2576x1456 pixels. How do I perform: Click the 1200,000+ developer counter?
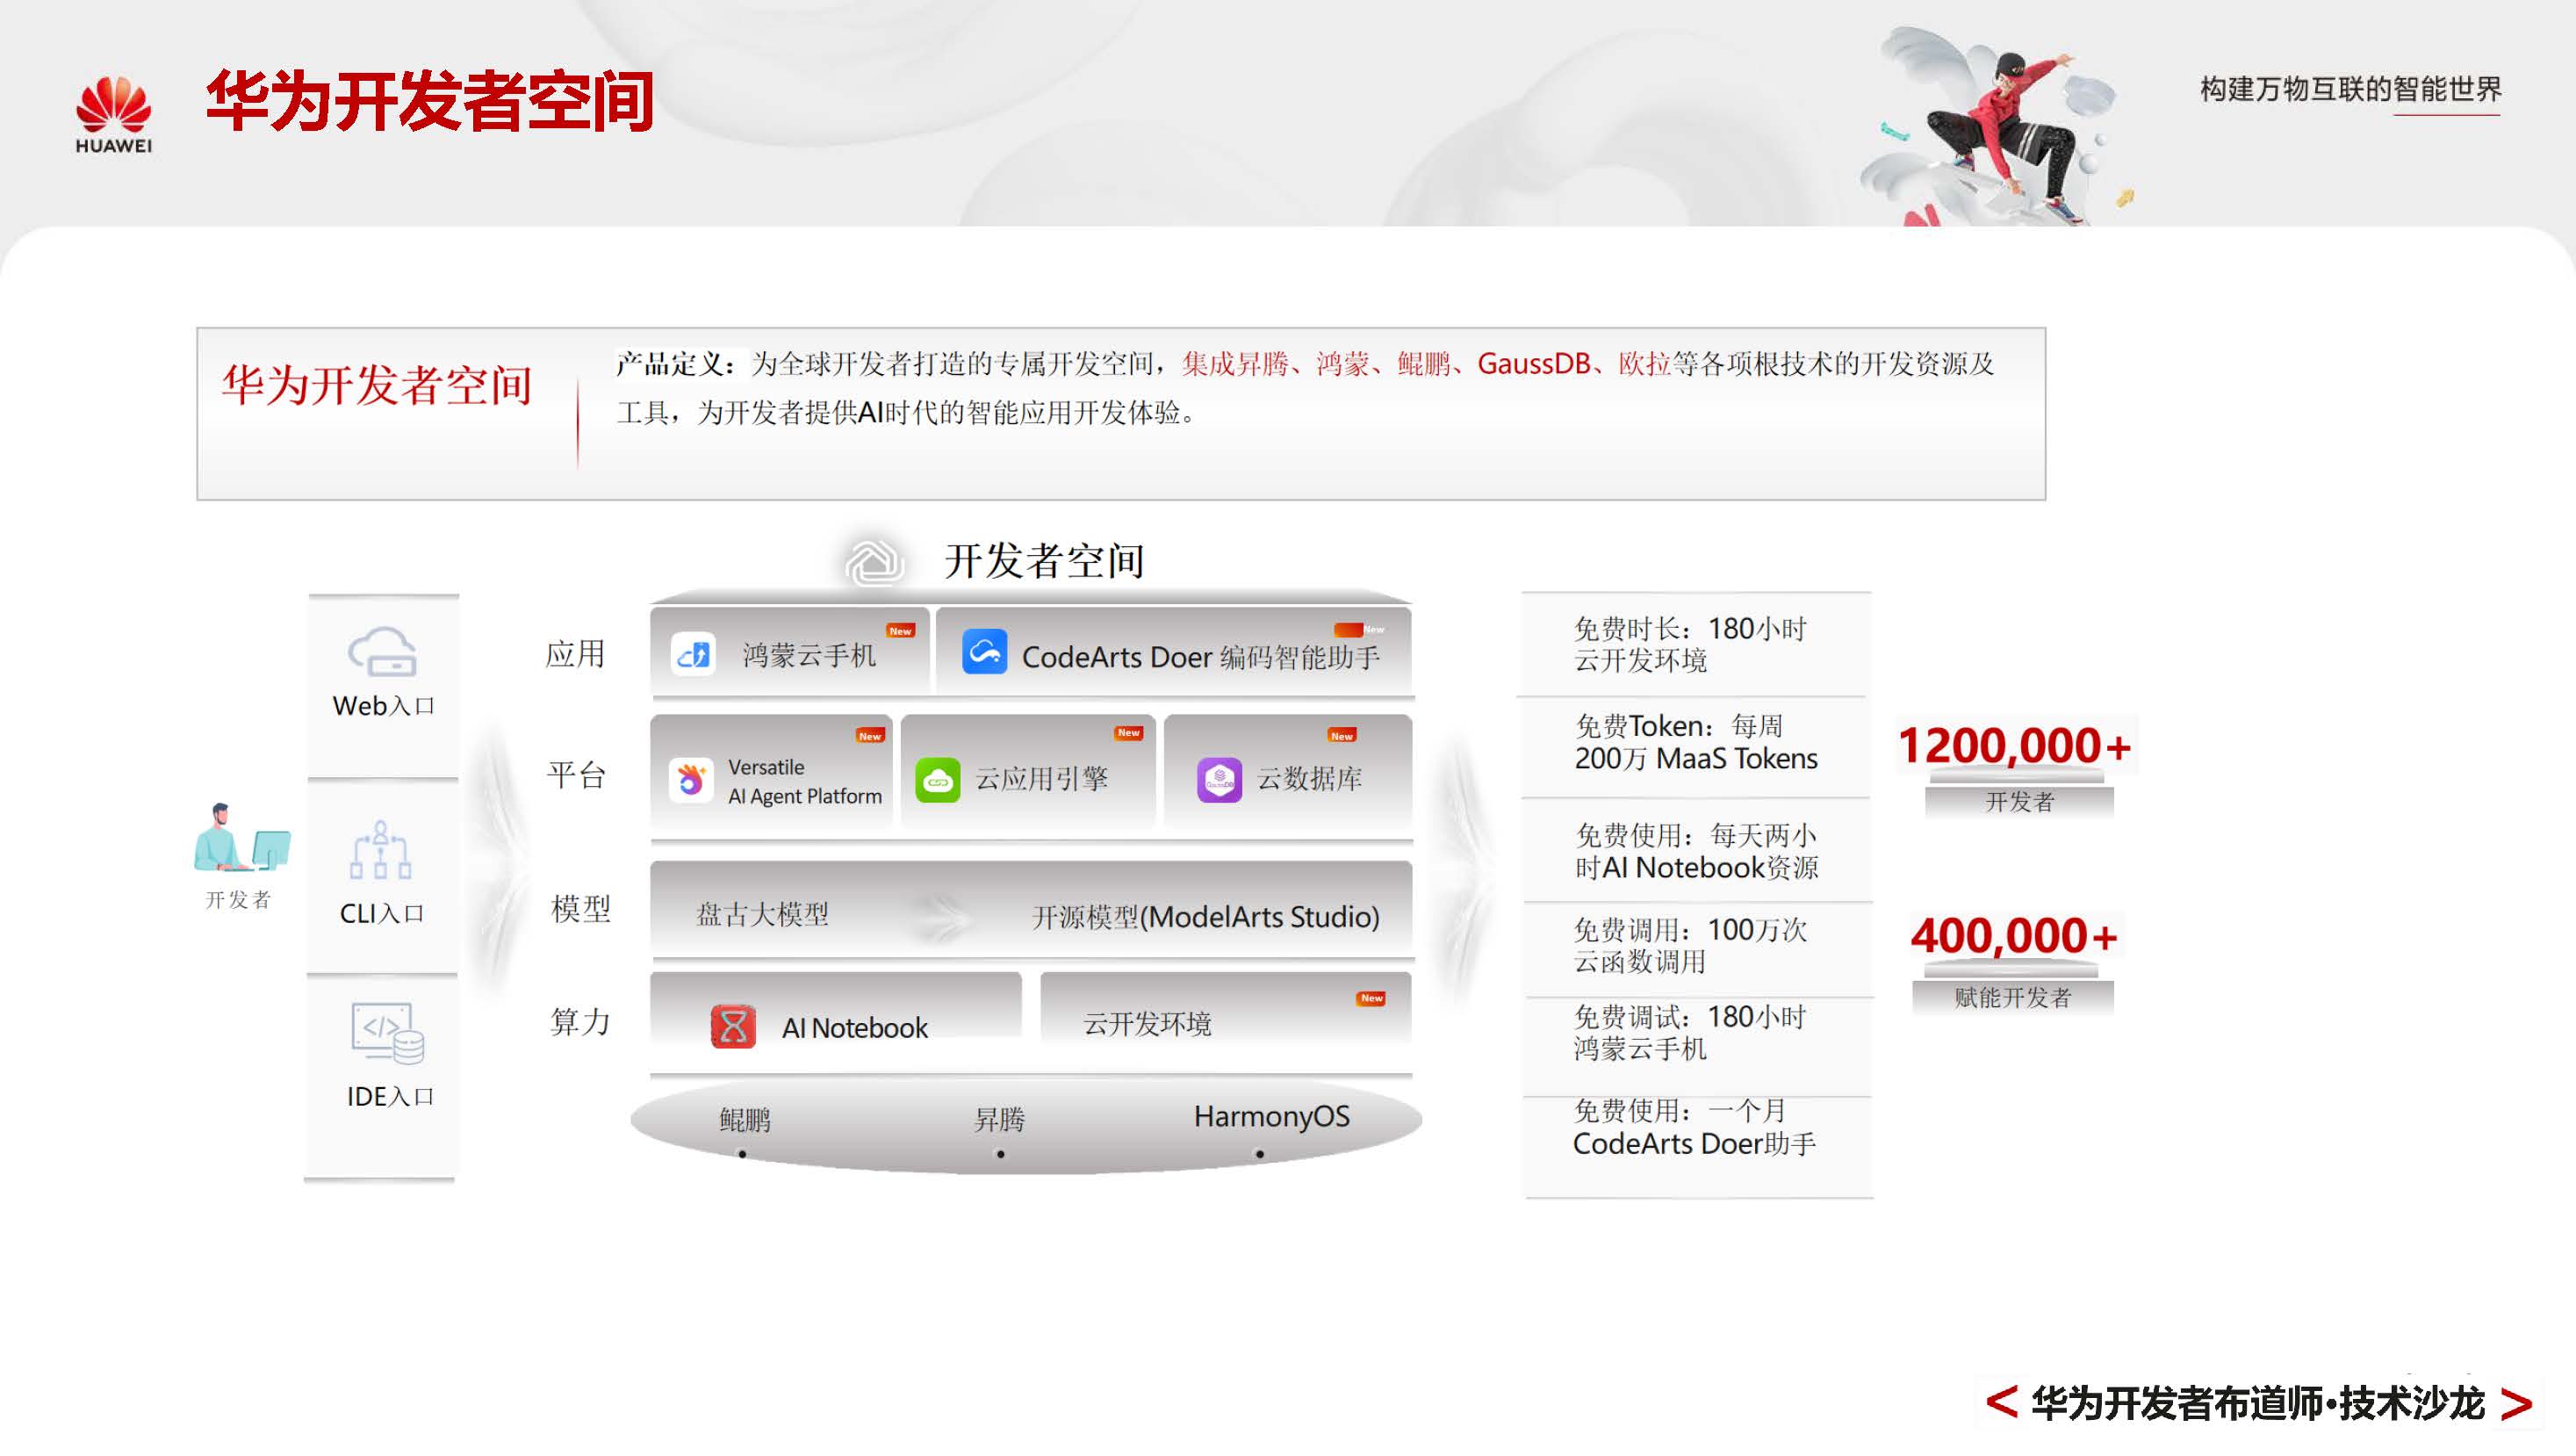2013,745
